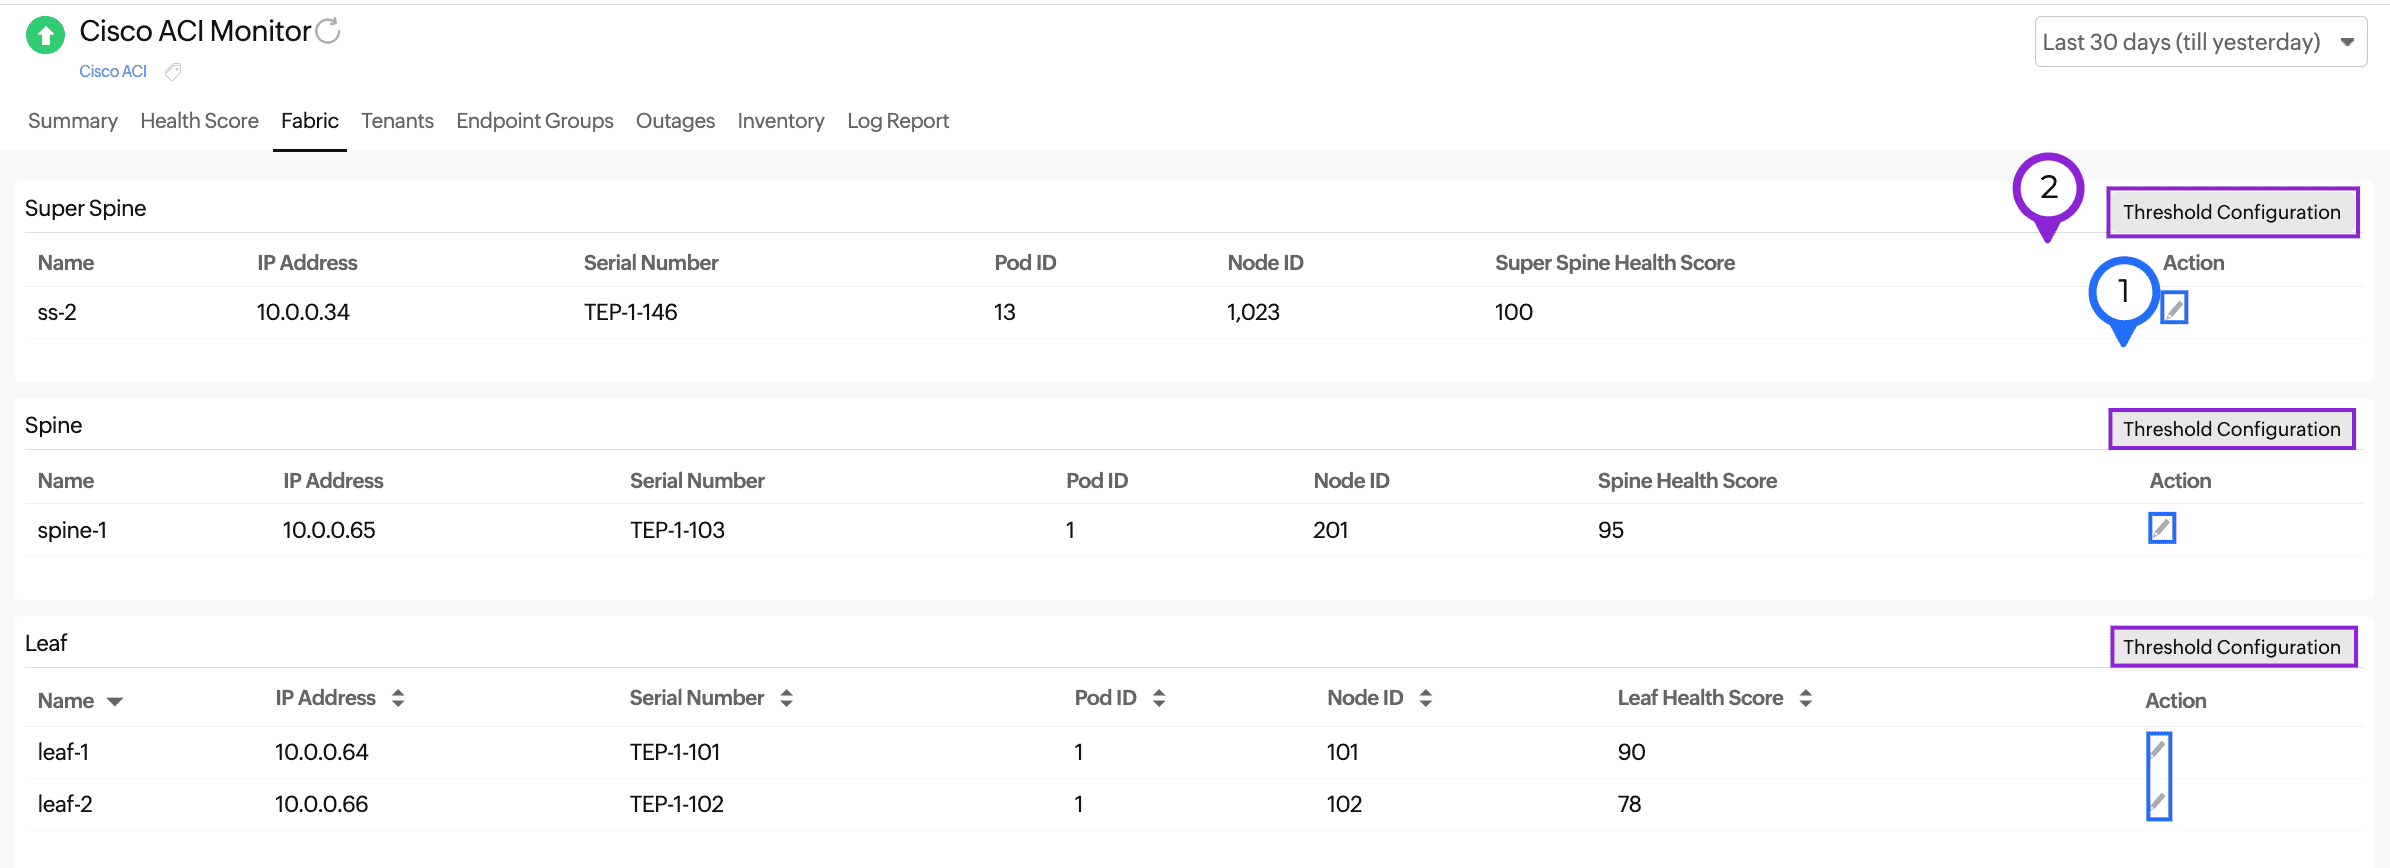Click the edit pencil for leaf-2
The height and width of the screenshot is (868, 2390).
pyautogui.click(x=2158, y=802)
